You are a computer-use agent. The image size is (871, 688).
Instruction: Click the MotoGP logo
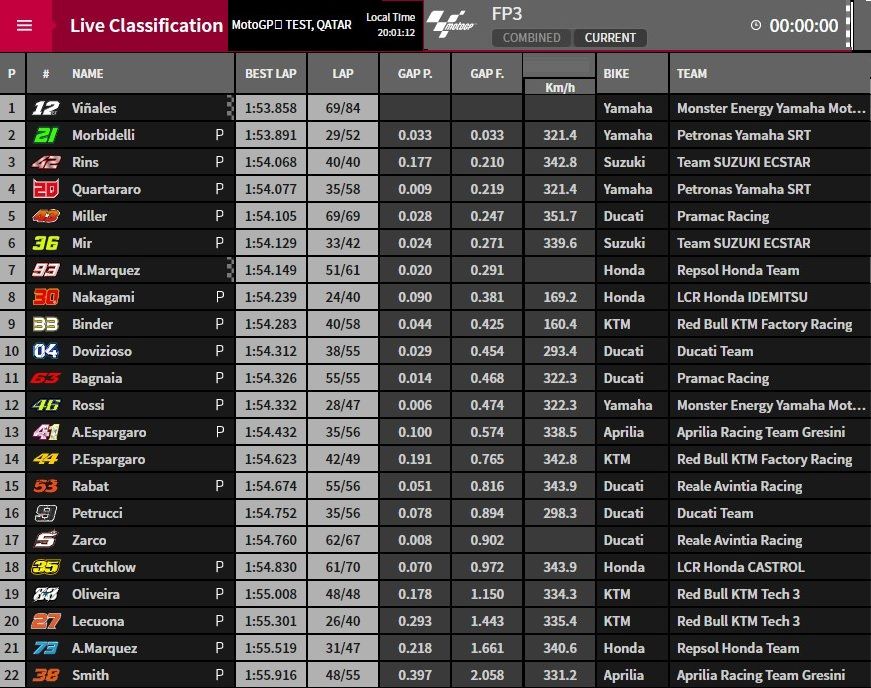[450, 25]
